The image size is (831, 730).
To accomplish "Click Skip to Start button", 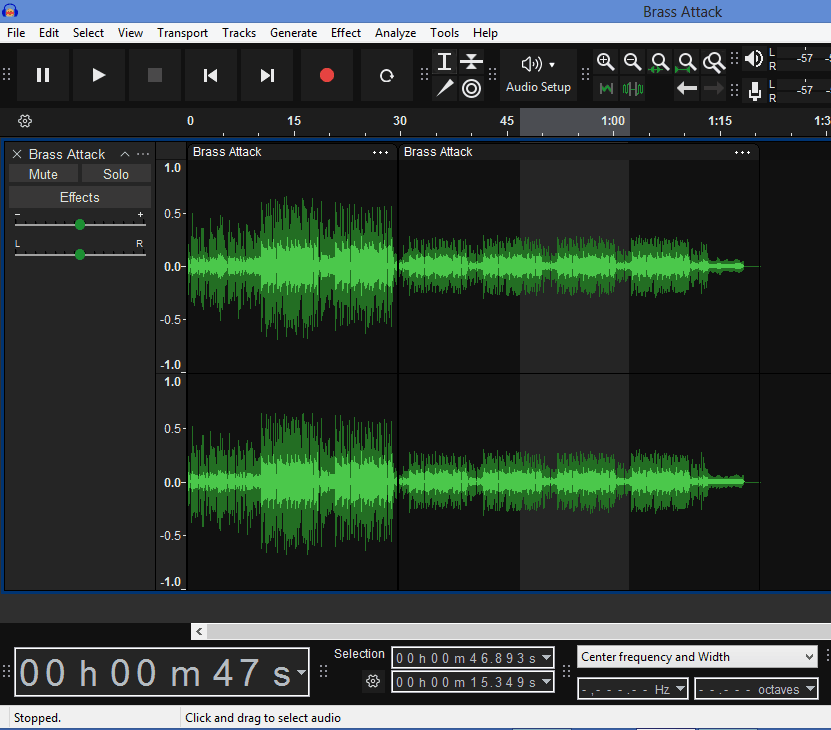I will (211, 75).
